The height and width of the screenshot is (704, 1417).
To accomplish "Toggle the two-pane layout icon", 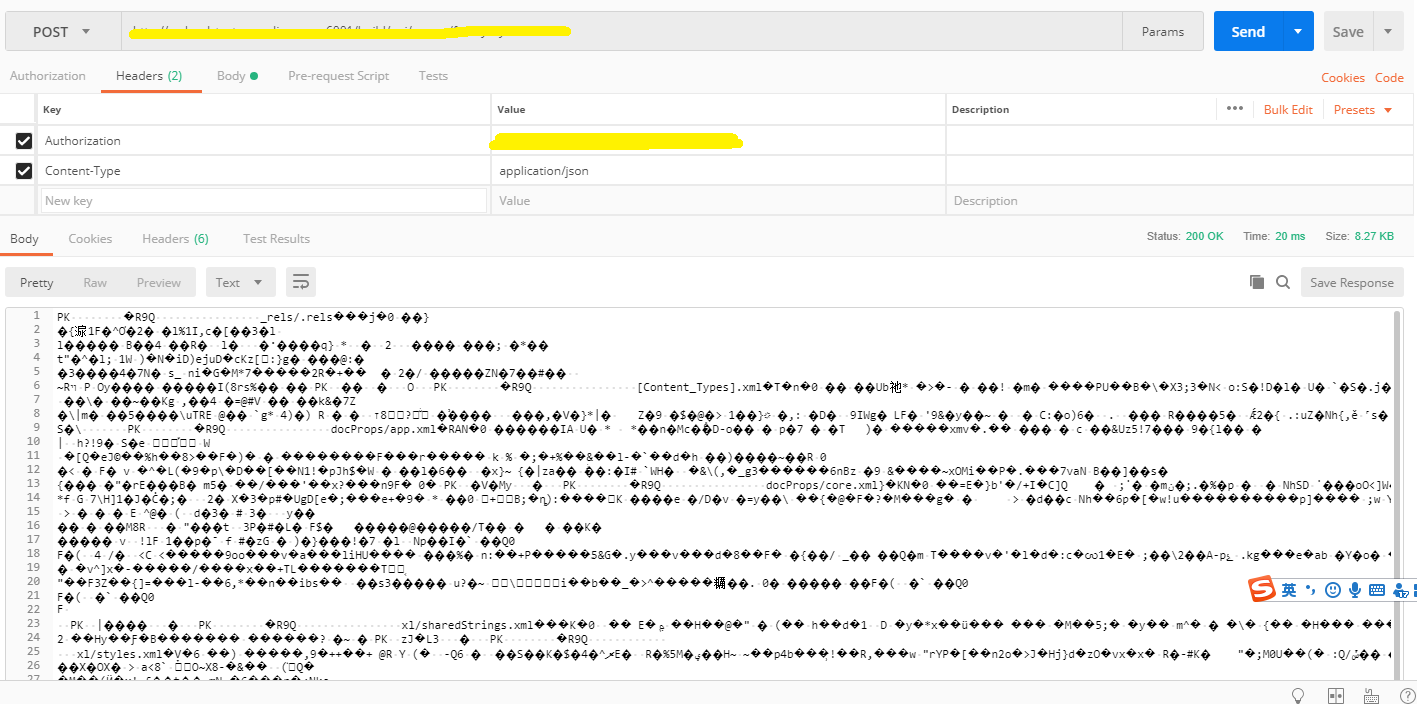I will 1335,695.
